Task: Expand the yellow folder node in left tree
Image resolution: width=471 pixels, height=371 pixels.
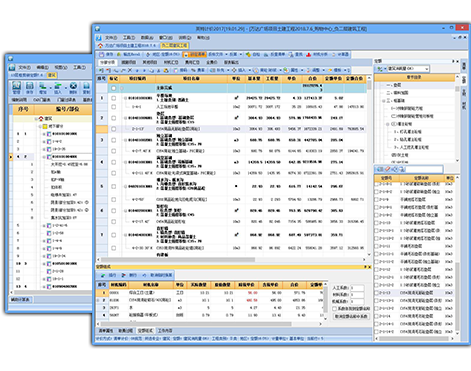Action: coord(40,126)
